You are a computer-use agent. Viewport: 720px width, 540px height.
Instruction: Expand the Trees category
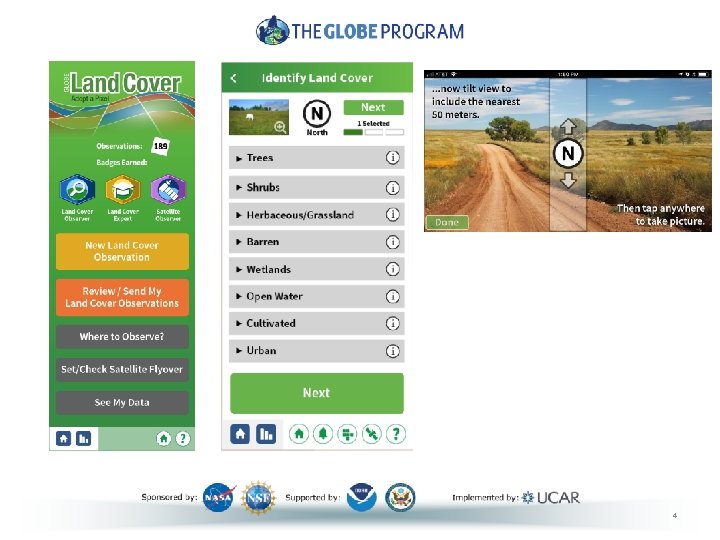pos(316,158)
